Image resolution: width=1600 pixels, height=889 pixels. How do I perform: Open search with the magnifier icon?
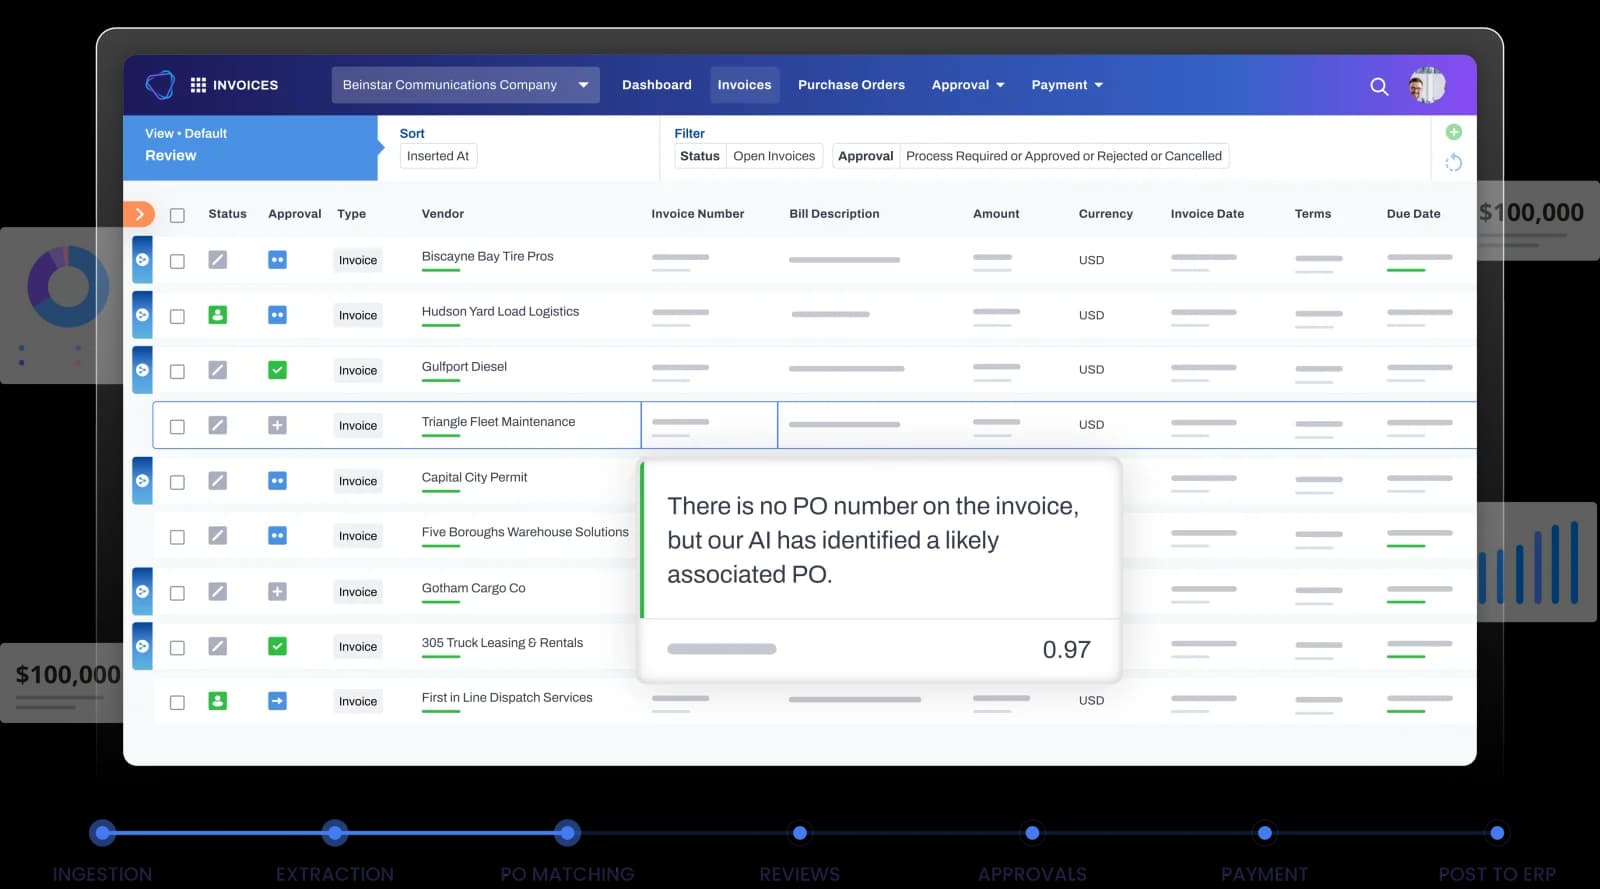point(1379,86)
